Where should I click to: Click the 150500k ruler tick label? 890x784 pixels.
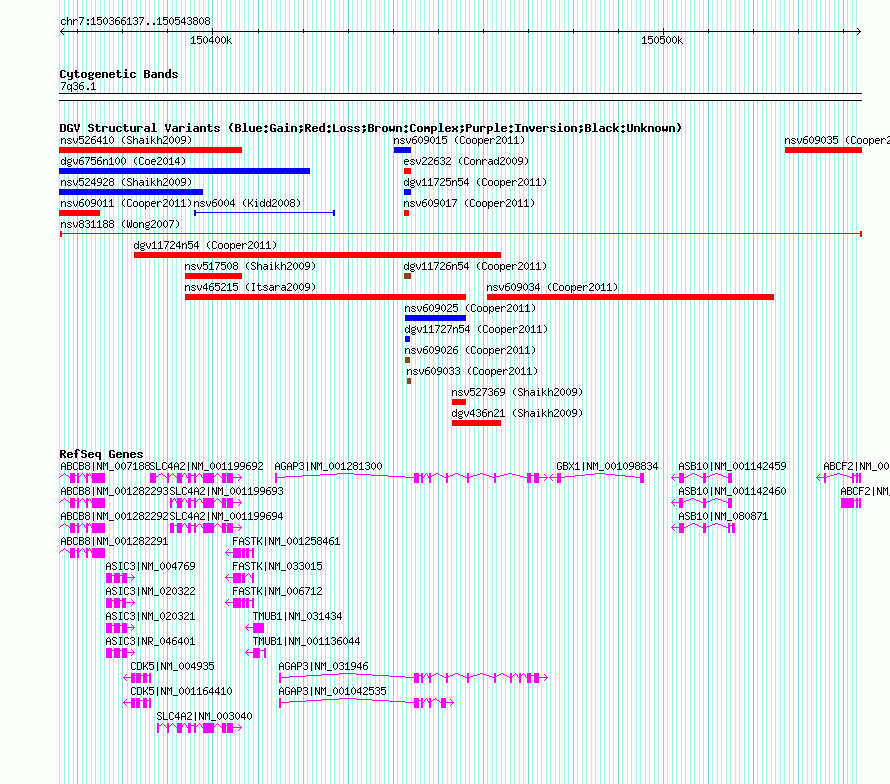coord(662,40)
